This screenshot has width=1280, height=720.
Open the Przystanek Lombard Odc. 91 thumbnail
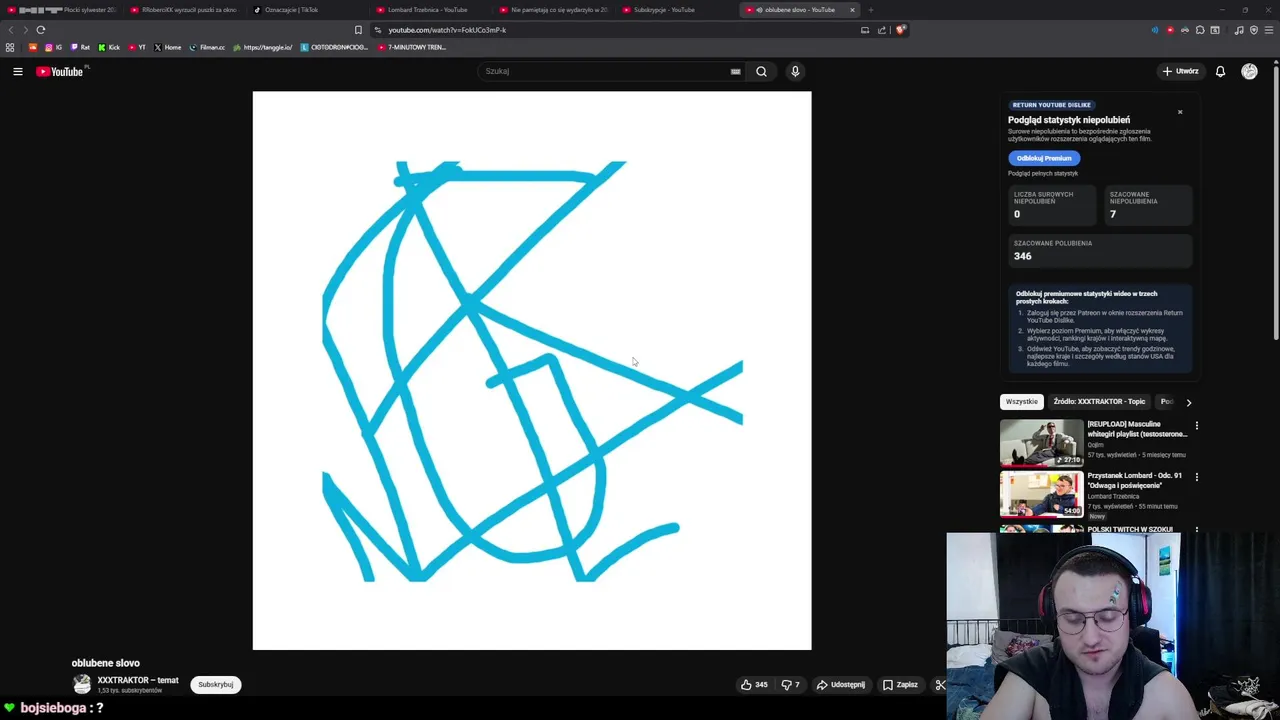1041,494
